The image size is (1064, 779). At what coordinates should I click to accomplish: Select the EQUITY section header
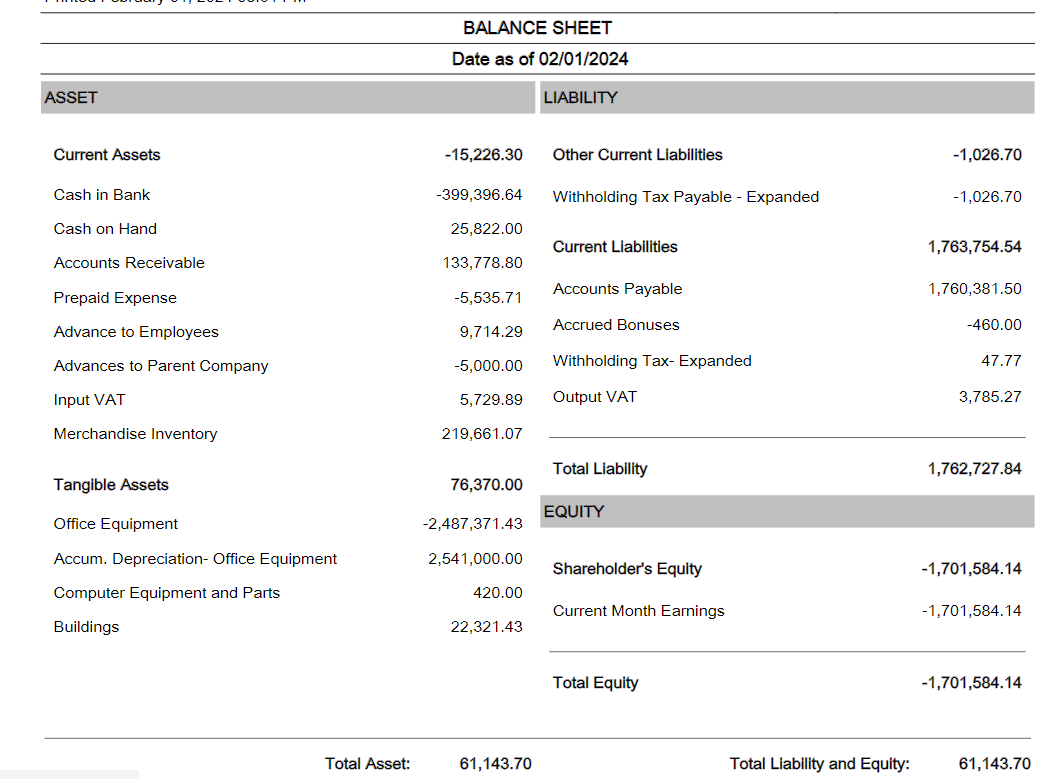pyautogui.click(x=787, y=512)
